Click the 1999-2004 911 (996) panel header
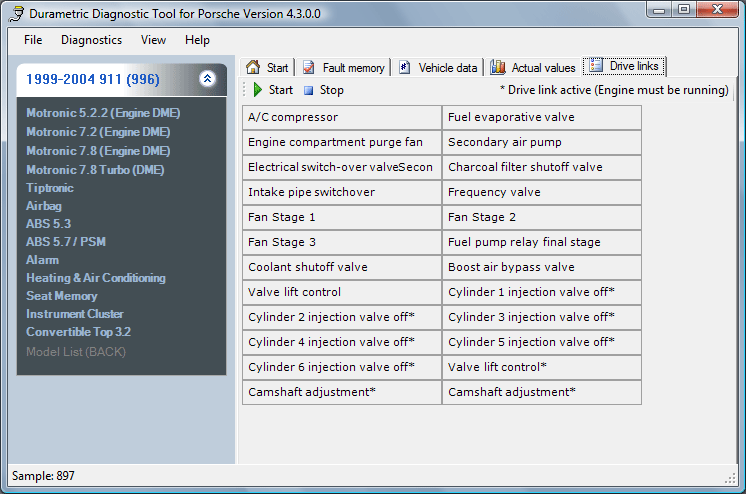This screenshot has height=494, width=746. pyautogui.click(x=121, y=79)
